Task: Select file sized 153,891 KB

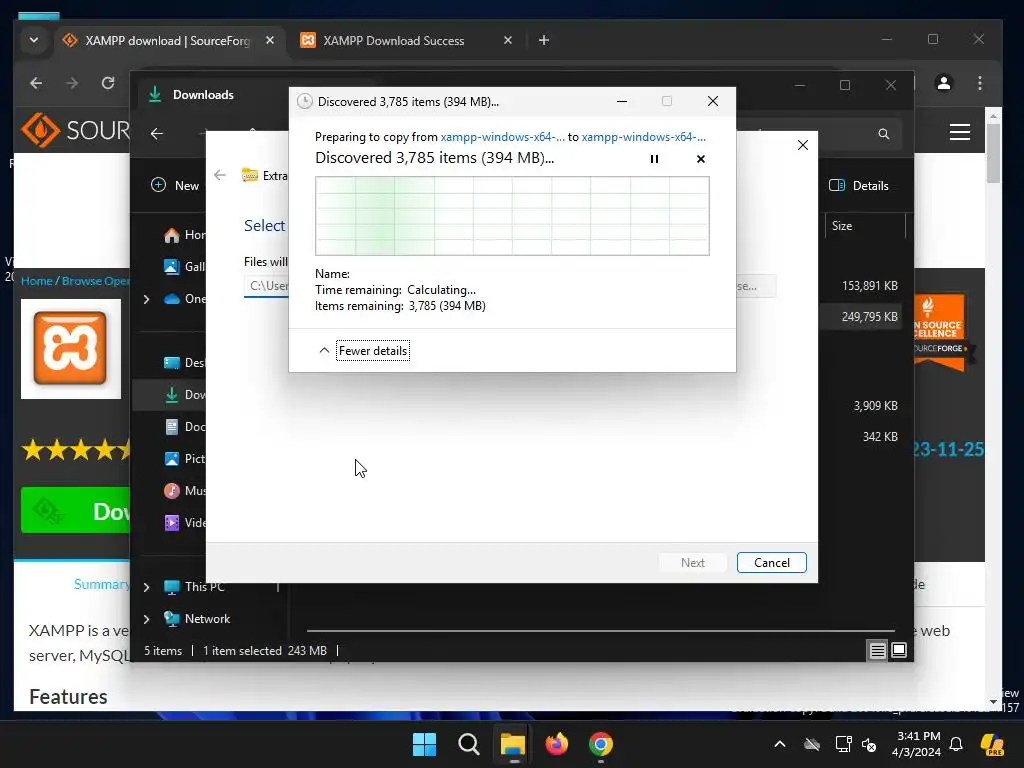Action: [x=869, y=286]
